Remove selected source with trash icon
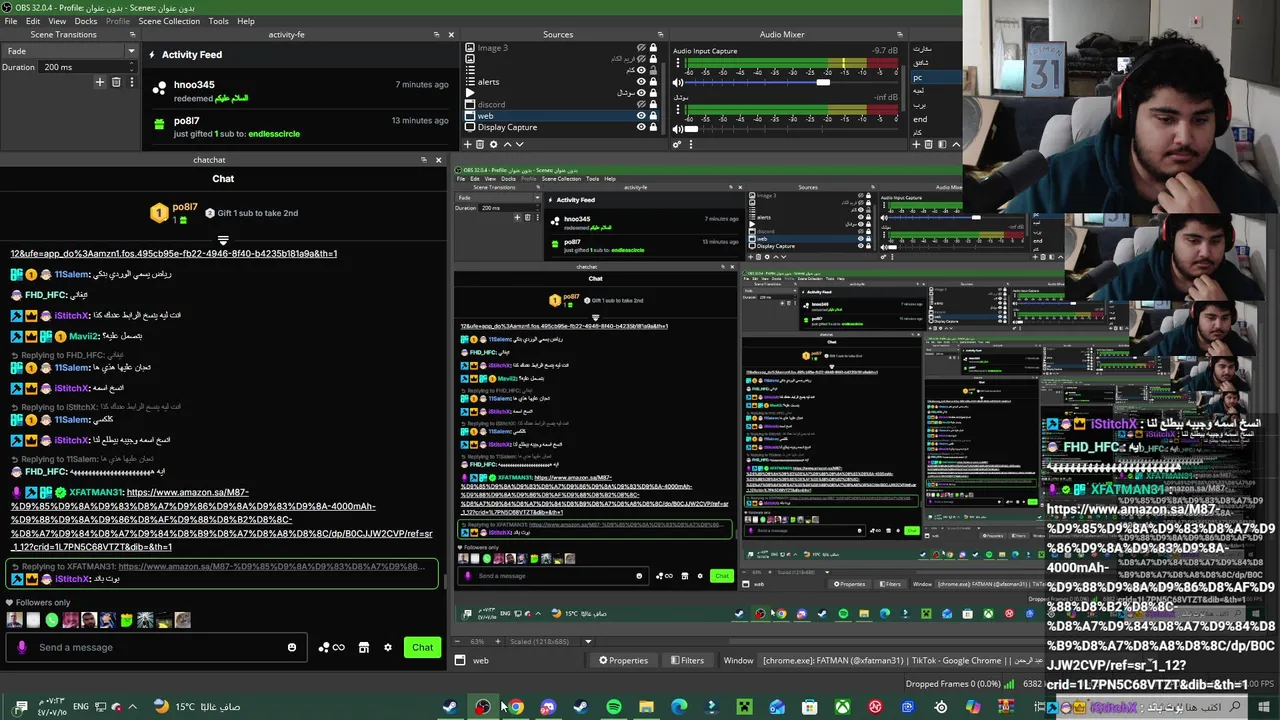1280x720 pixels. 481,144
